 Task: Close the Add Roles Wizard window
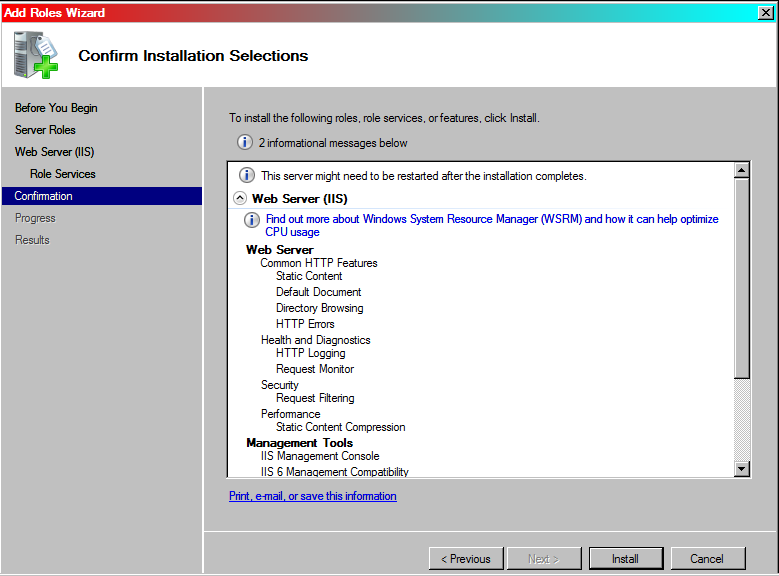tap(766, 12)
